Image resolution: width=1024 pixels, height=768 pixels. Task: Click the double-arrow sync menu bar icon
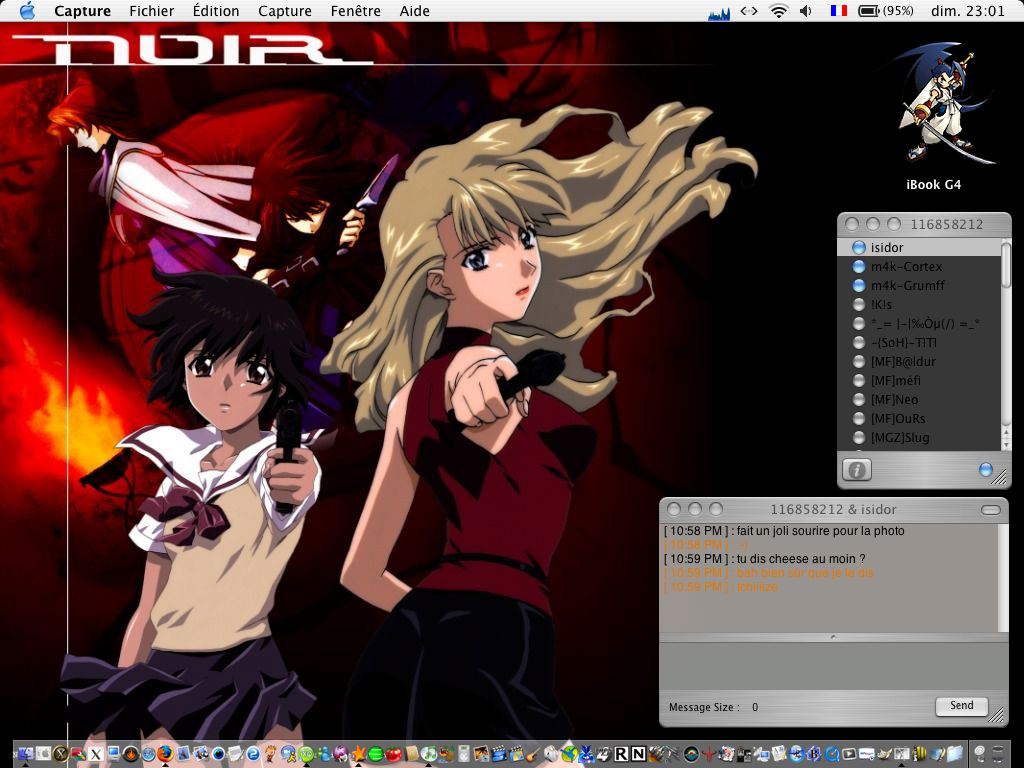click(x=748, y=10)
